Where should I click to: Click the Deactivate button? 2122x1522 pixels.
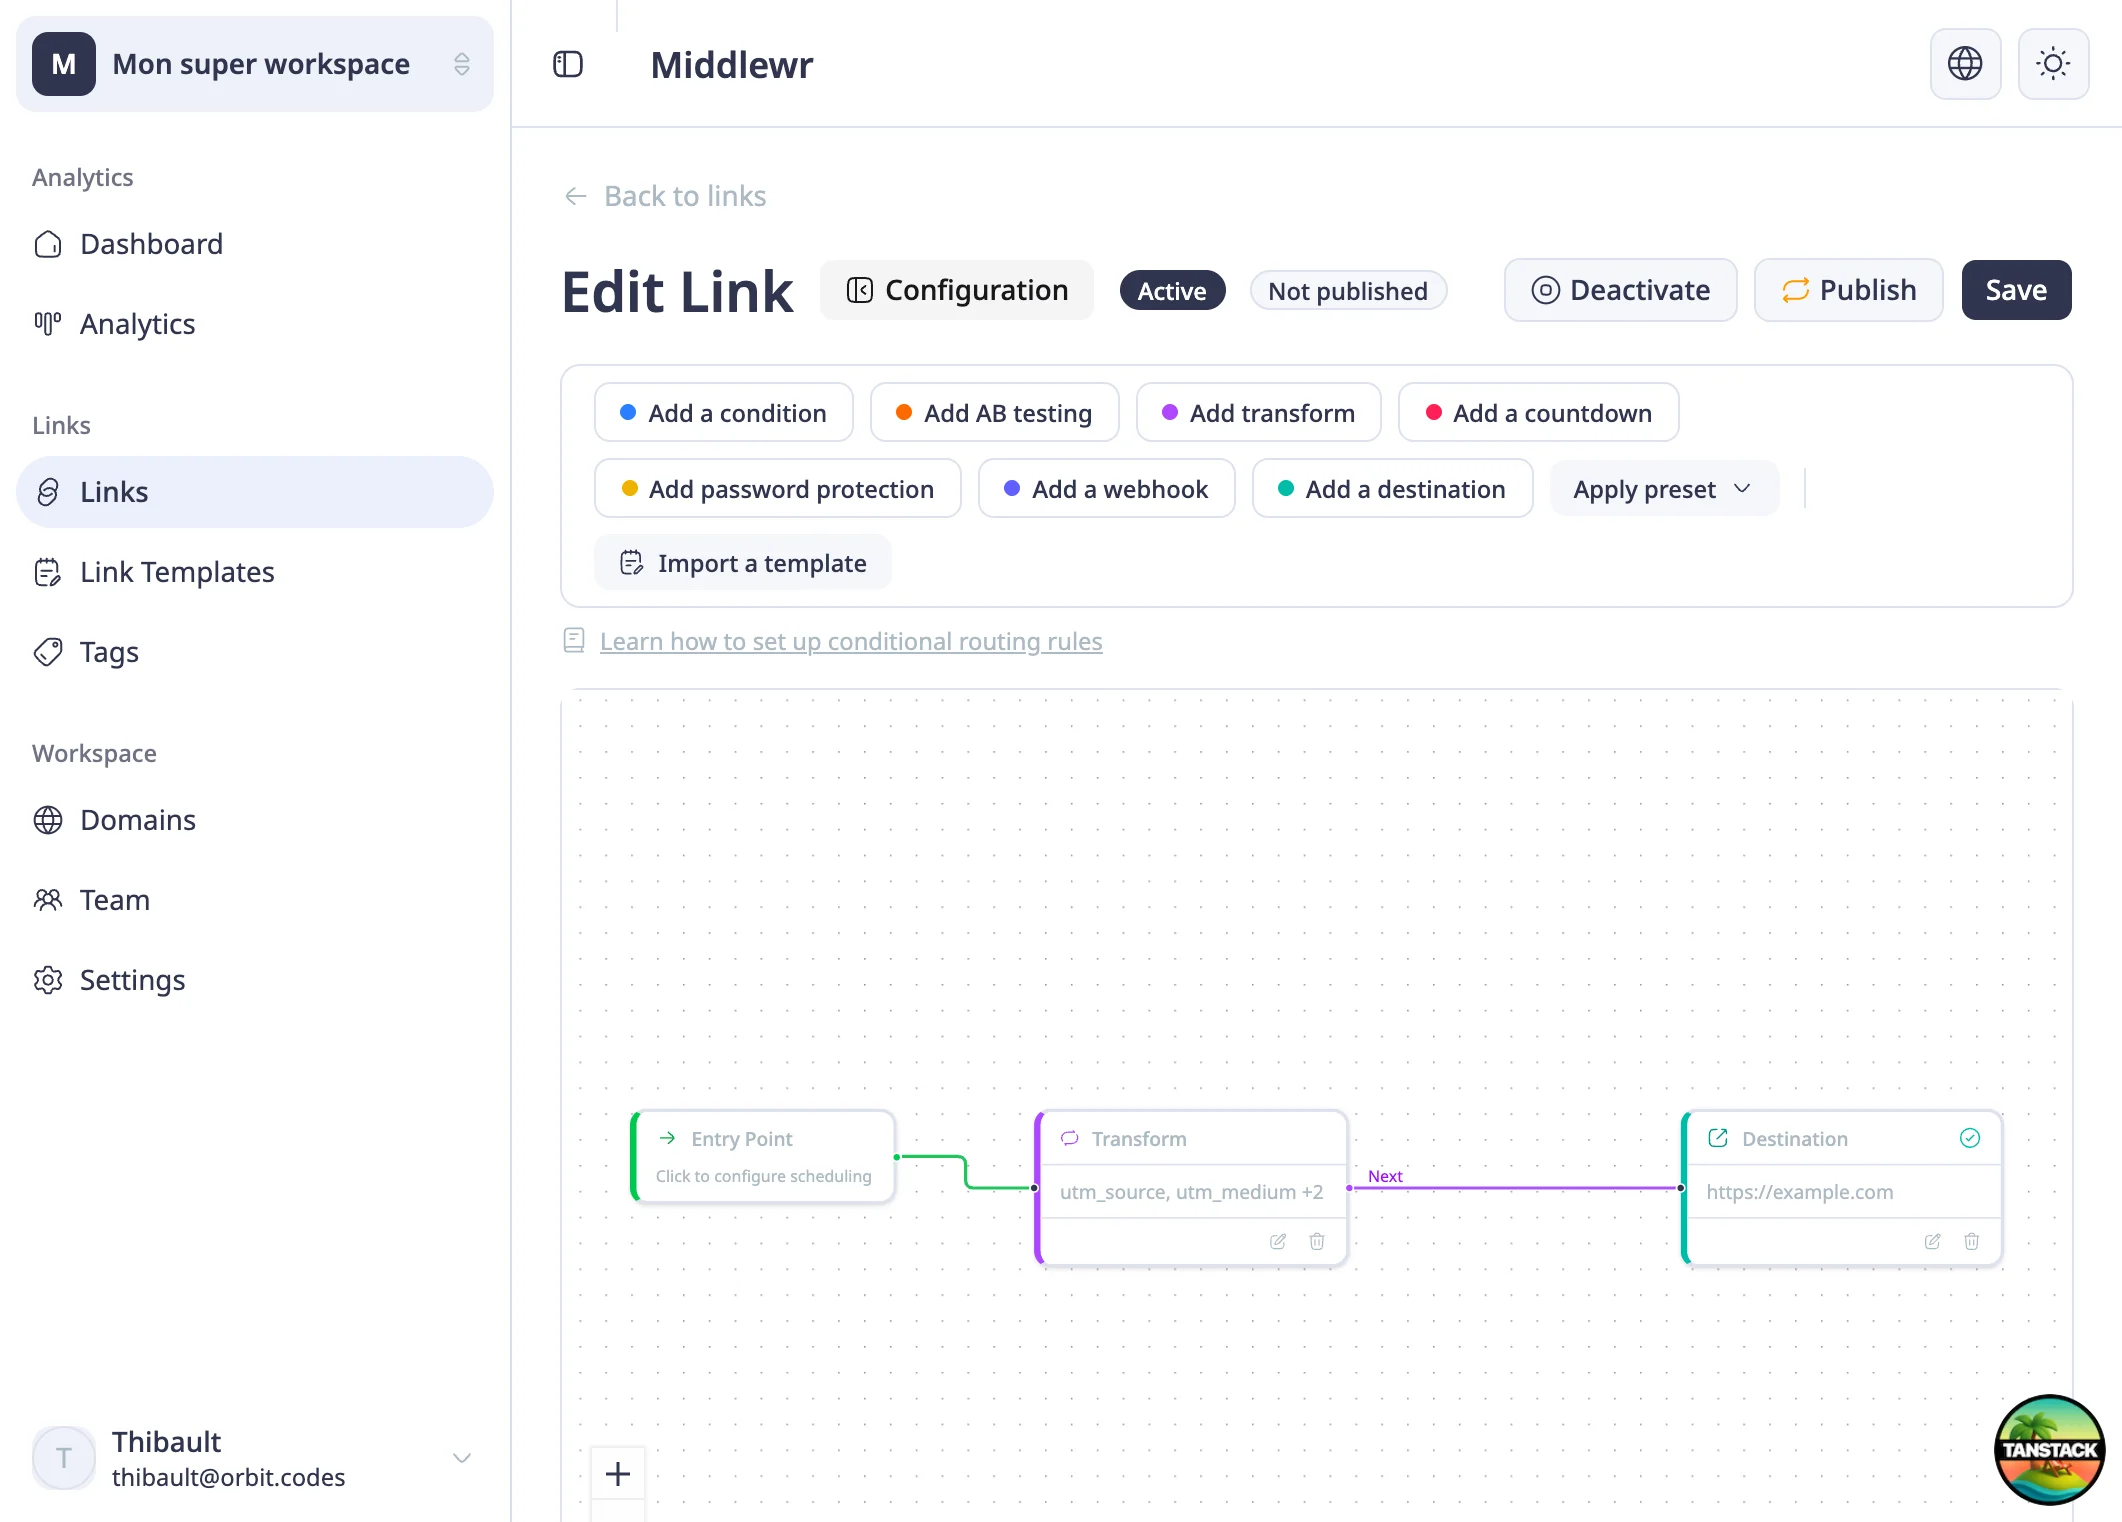1620,290
